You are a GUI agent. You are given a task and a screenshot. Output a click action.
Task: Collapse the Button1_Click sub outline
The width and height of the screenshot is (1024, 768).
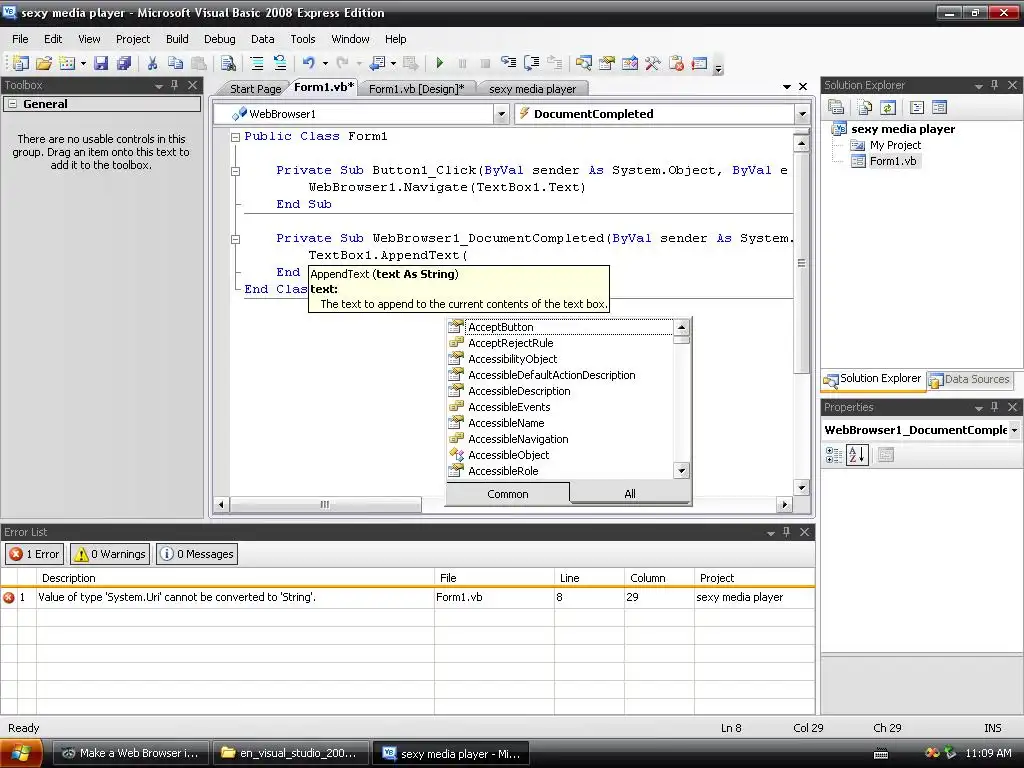(x=235, y=171)
